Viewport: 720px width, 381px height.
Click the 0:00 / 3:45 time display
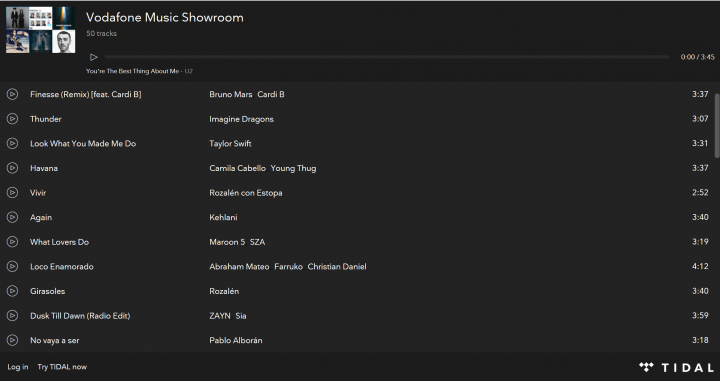pos(698,57)
